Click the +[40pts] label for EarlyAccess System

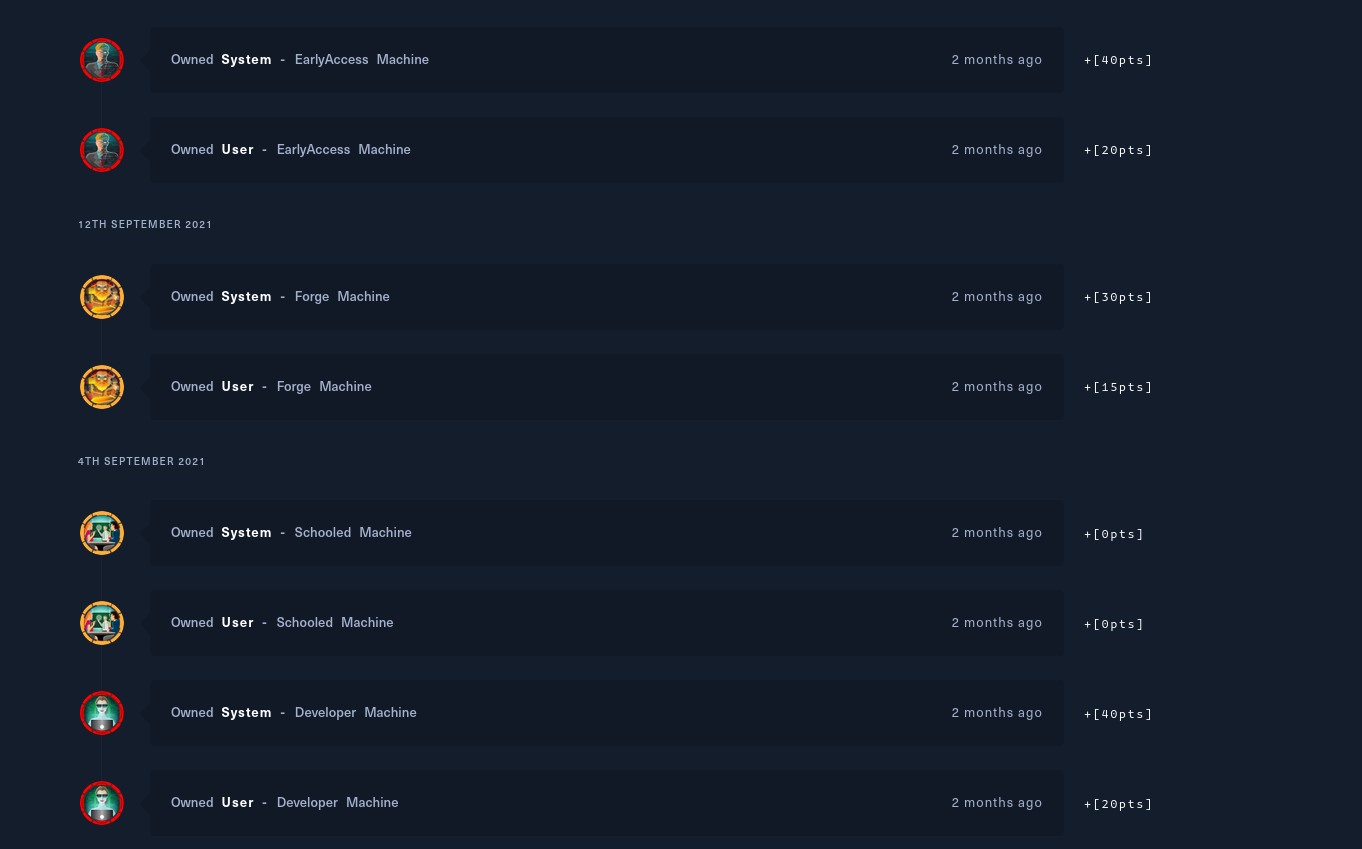point(1118,60)
